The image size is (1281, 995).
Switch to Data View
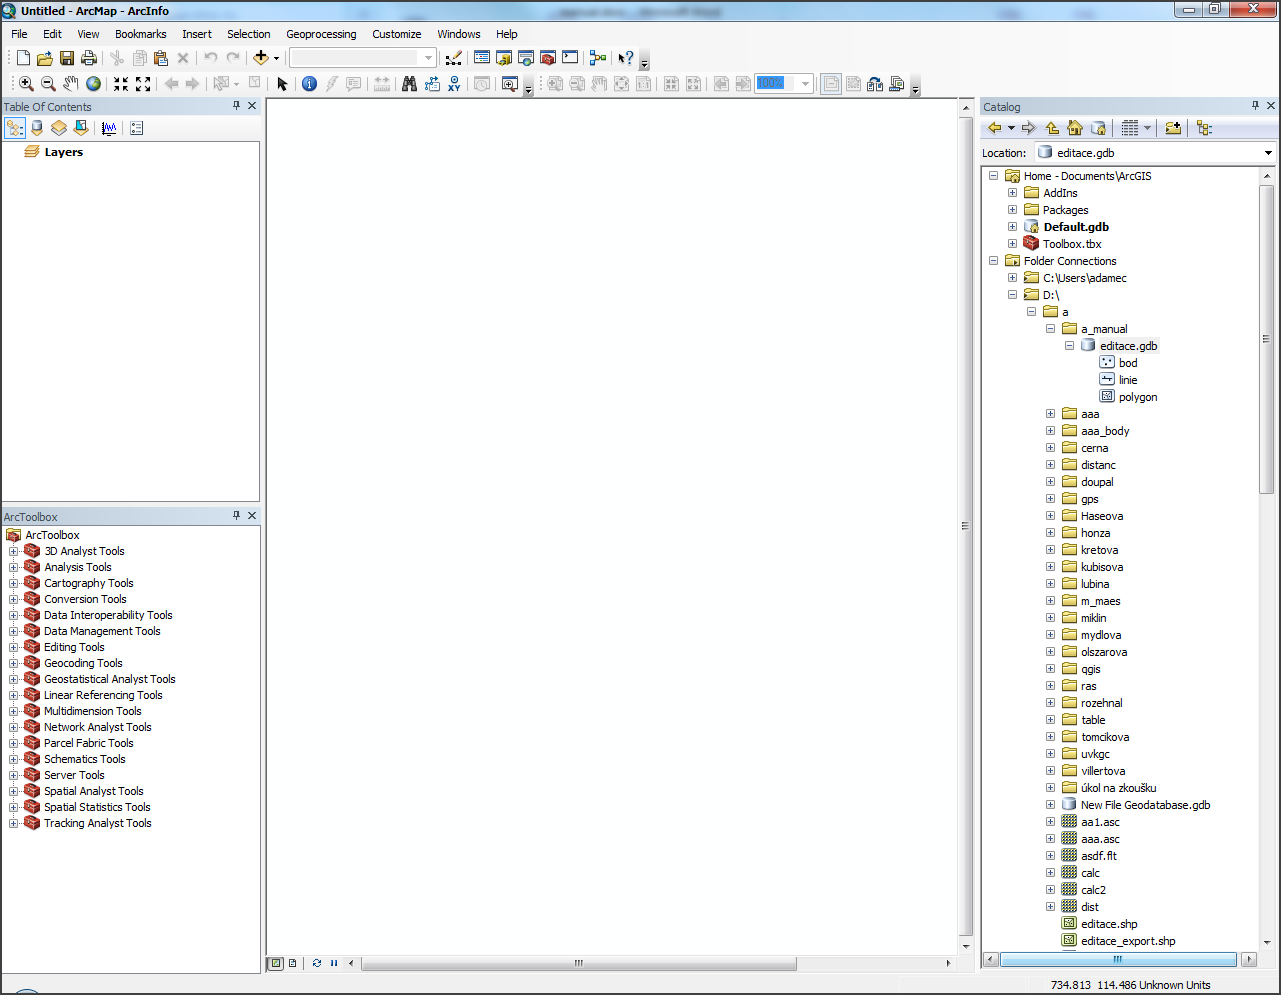275,963
